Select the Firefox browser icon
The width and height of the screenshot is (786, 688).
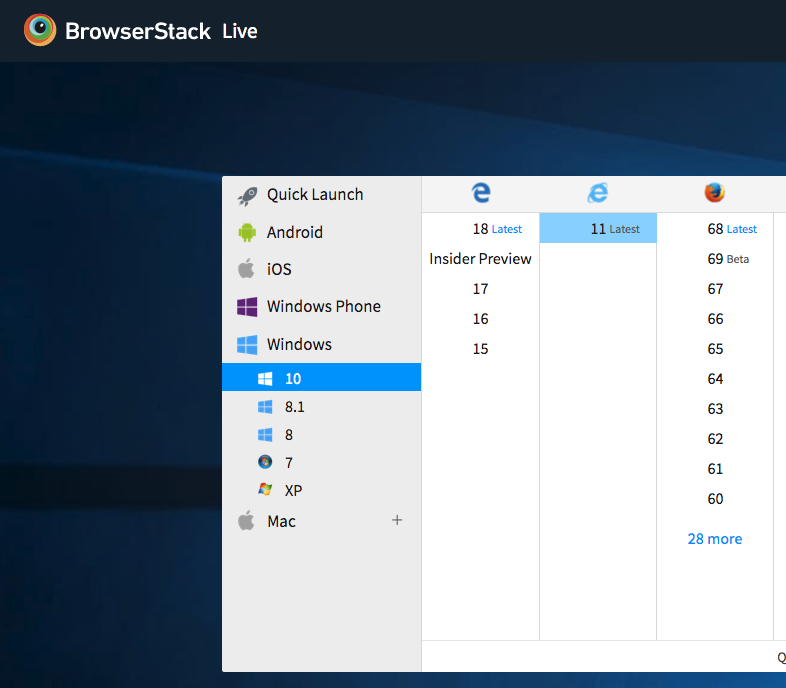(714, 193)
